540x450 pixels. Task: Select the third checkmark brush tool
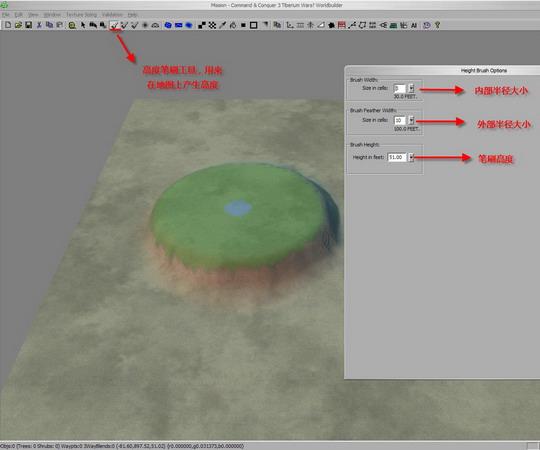(135, 25)
